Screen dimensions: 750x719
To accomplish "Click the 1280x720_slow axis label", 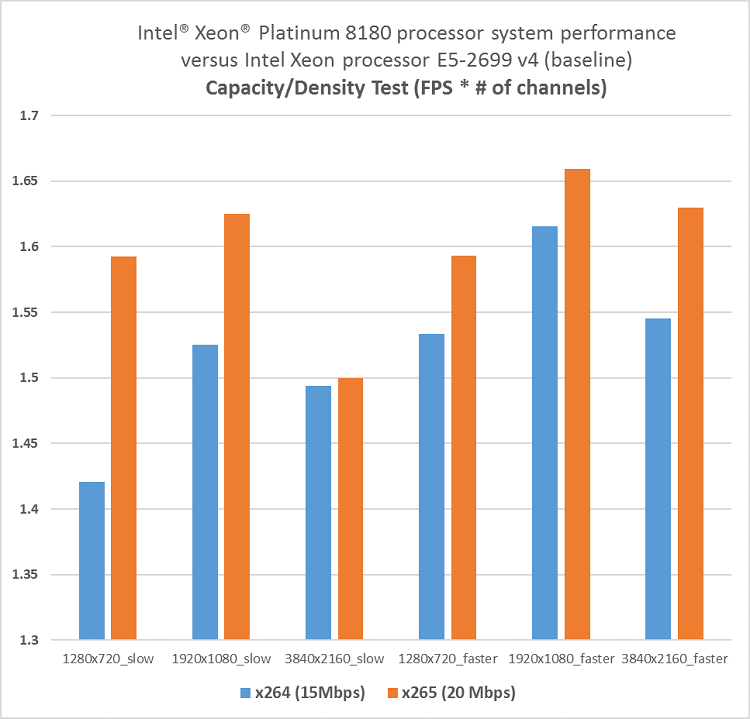I will (x=108, y=659).
